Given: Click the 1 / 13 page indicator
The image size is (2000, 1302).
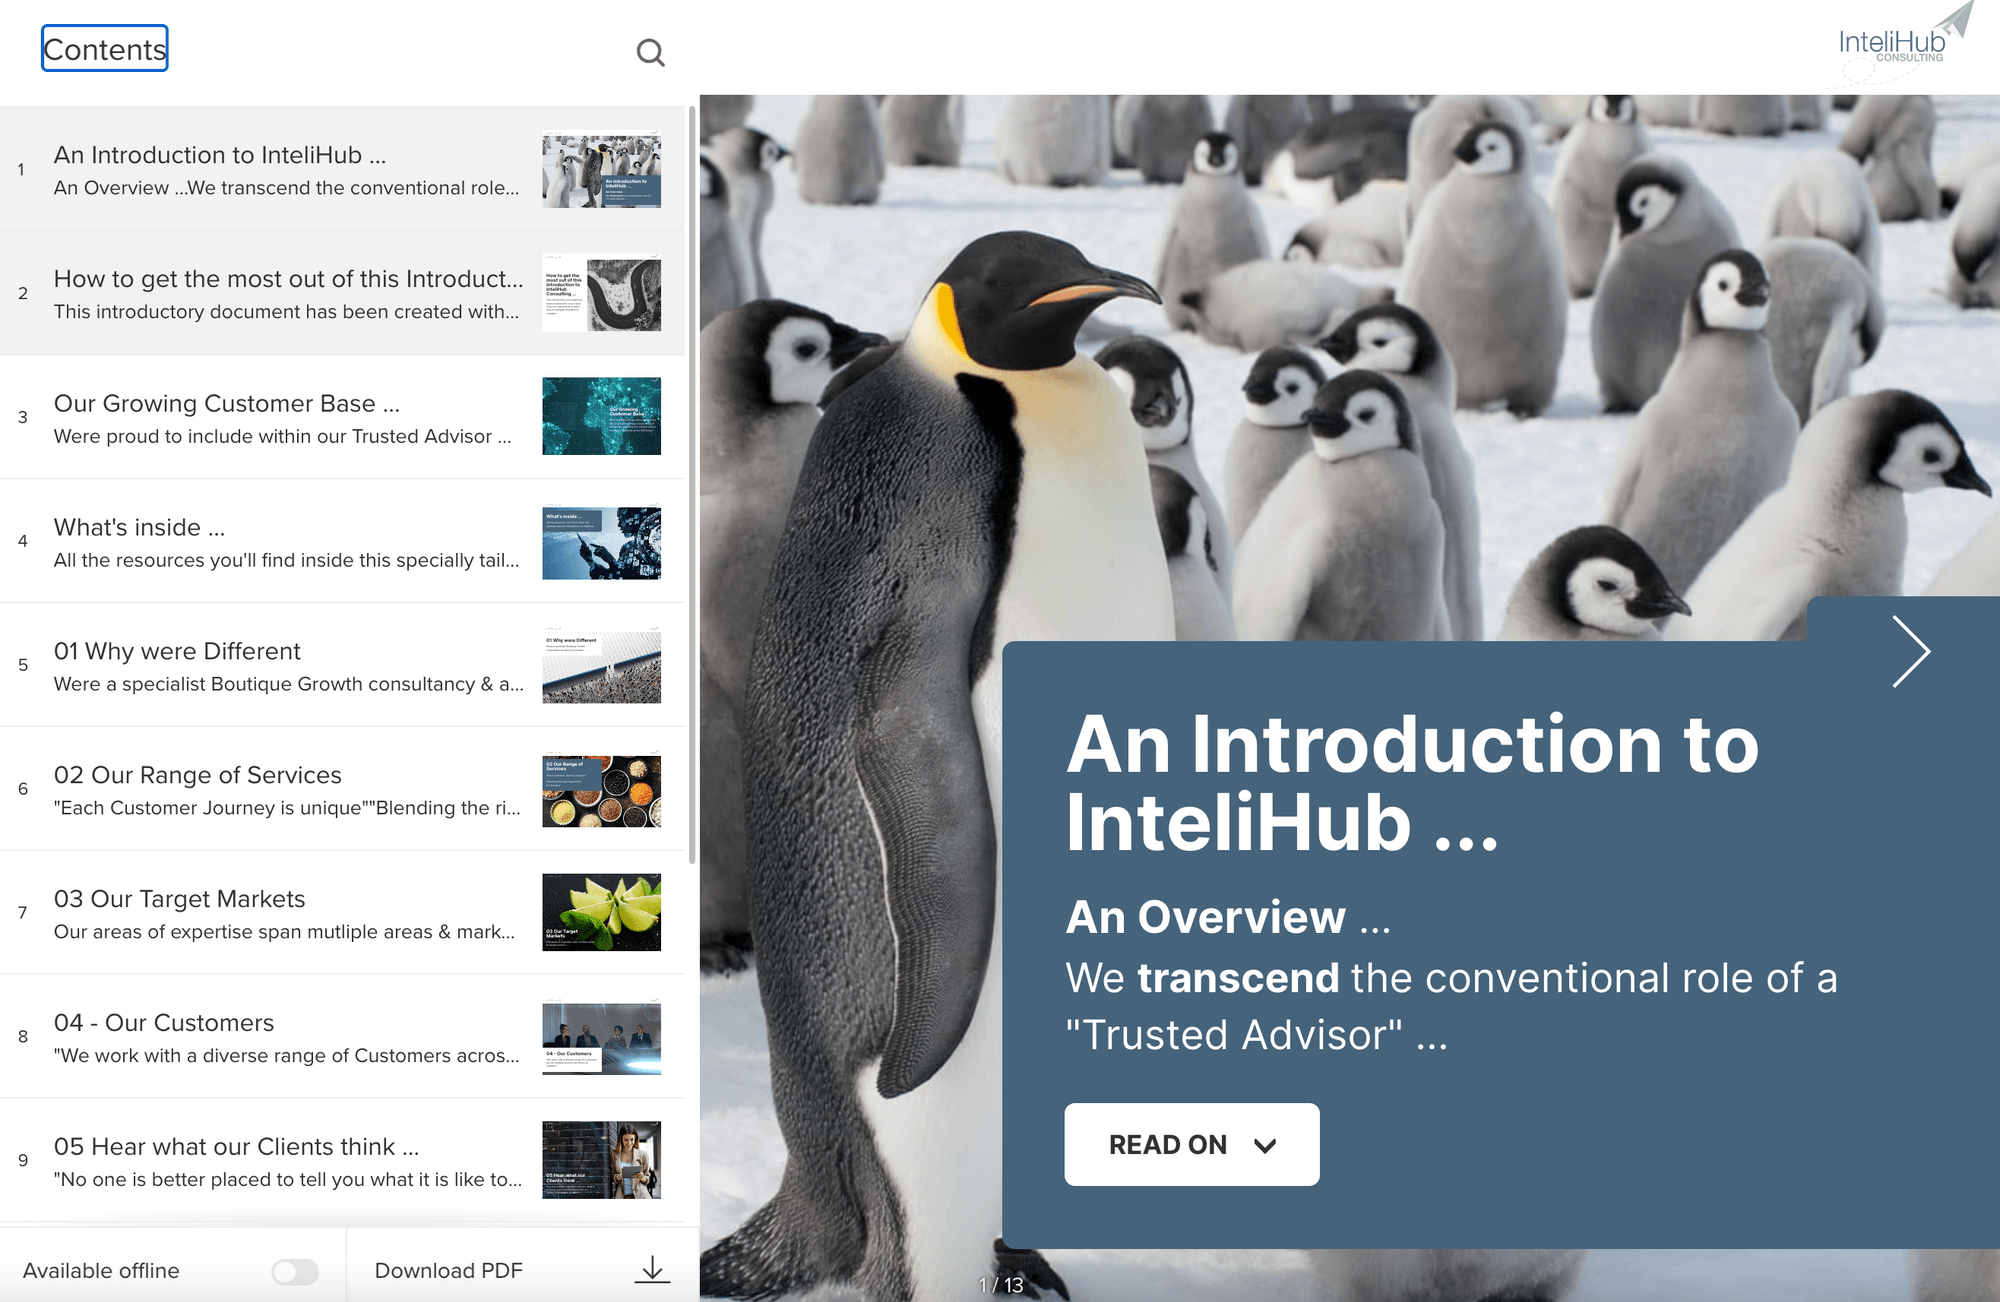Looking at the screenshot, I should point(1001,1285).
